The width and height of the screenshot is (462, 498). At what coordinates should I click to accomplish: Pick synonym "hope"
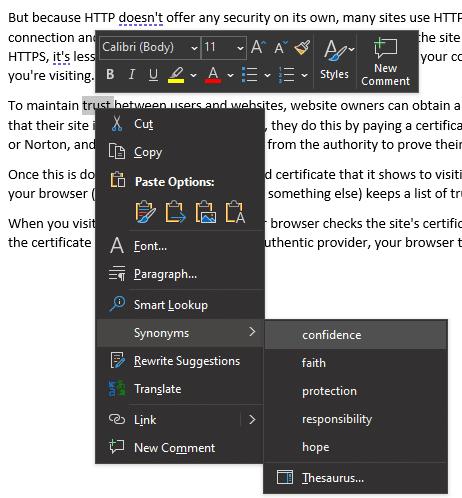coord(355,447)
